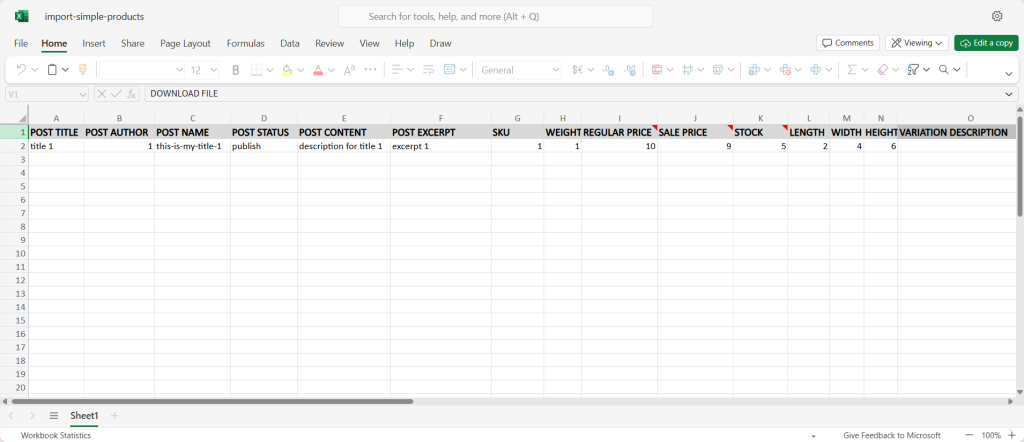Image resolution: width=1024 pixels, height=442 pixels.
Task: Click the add new sheet plus button
Action: click(x=114, y=415)
